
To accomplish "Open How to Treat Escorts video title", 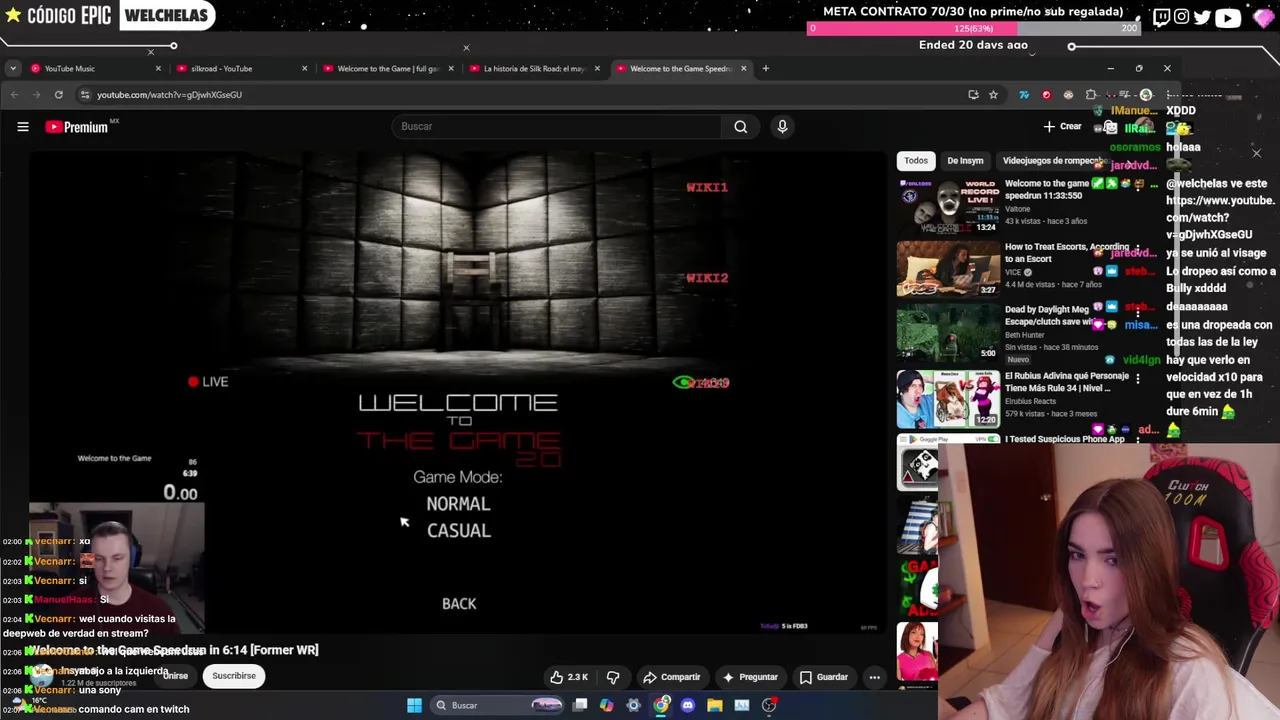I will coord(1067,252).
